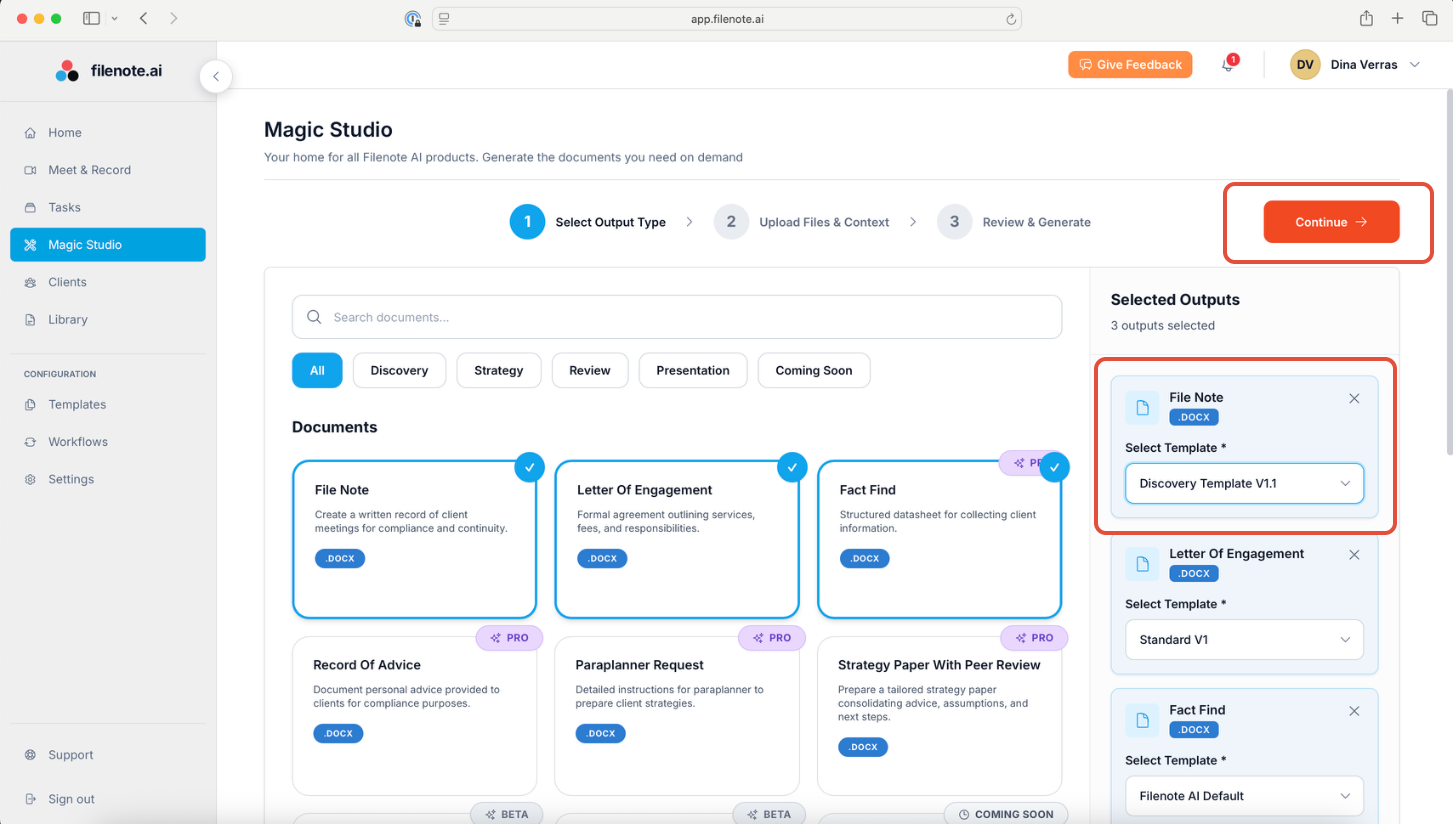Click the Tasks icon in sidebar
1453x824 pixels.
30,208
